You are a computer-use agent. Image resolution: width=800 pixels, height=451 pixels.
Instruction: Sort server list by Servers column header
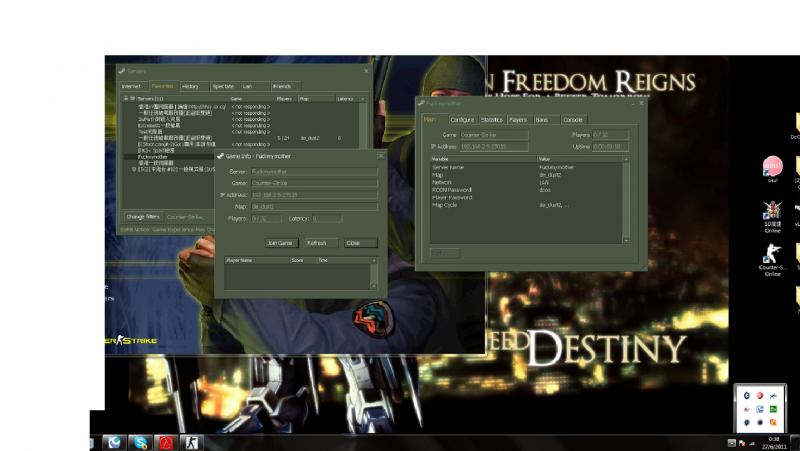pyautogui.click(x=181, y=98)
